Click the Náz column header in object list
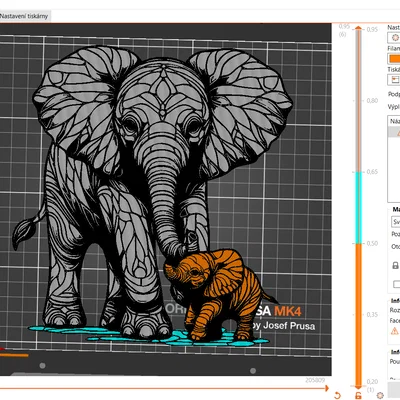Screen dimensions: 400x400 pyautogui.click(x=395, y=121)
